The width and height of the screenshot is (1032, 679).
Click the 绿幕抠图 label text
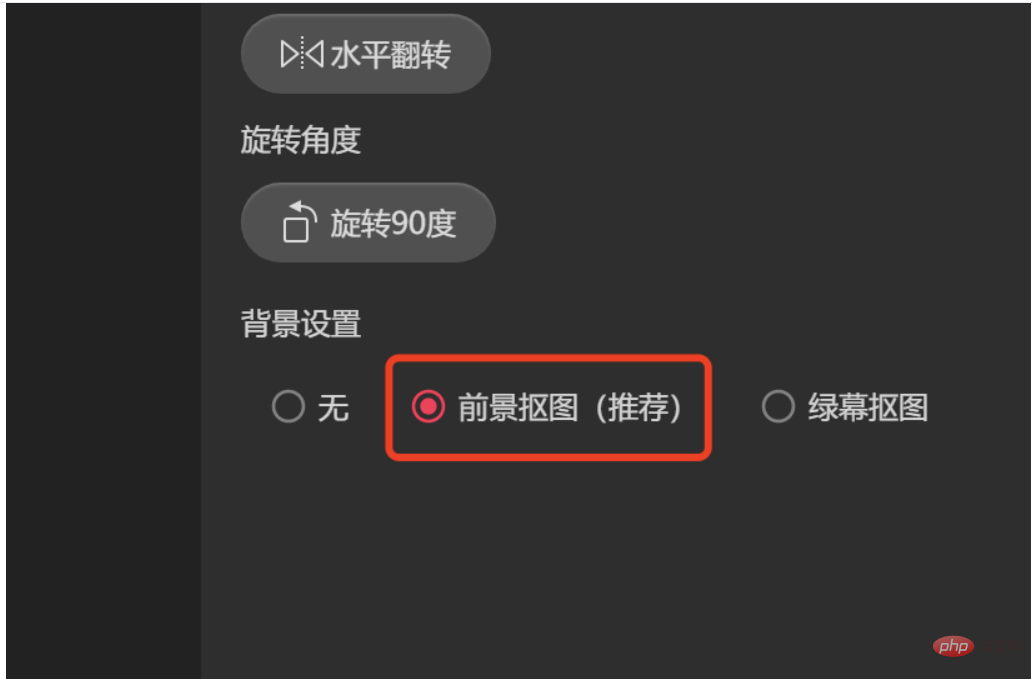pyautogui.click(x=868, y=407)
